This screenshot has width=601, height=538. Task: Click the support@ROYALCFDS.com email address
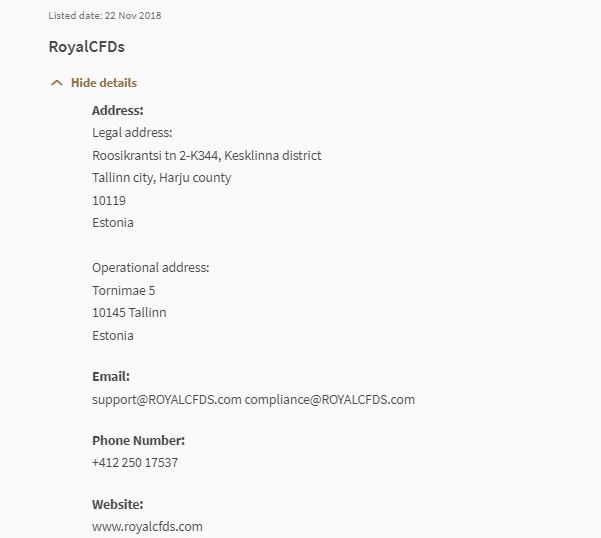point(166,400)
